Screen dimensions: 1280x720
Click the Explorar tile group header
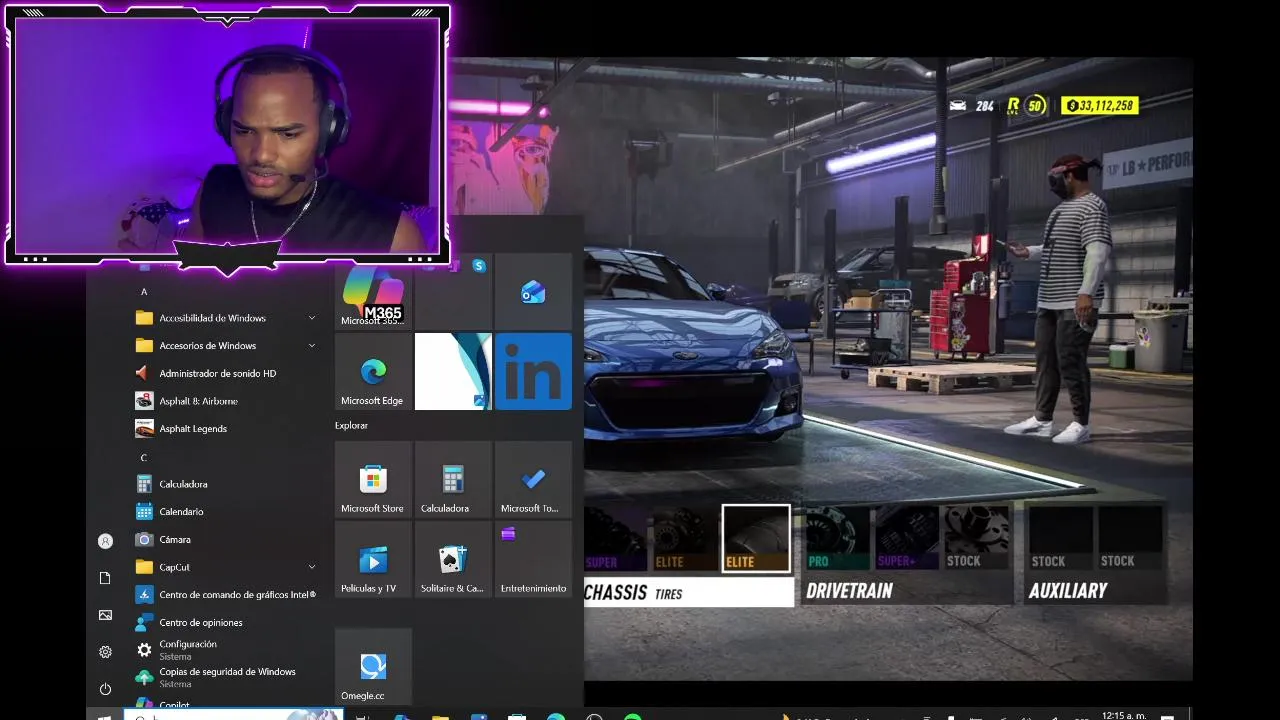tap(352, 425)
